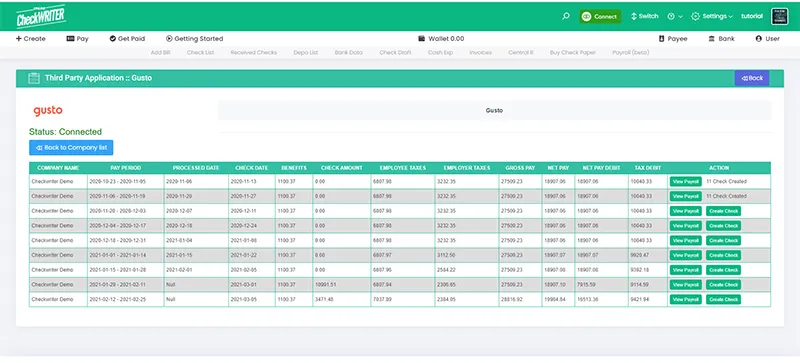The height and width of the screenshot is (363, 800).
Task: Click Back to Company list button
Action: click(x=71, y=148)
